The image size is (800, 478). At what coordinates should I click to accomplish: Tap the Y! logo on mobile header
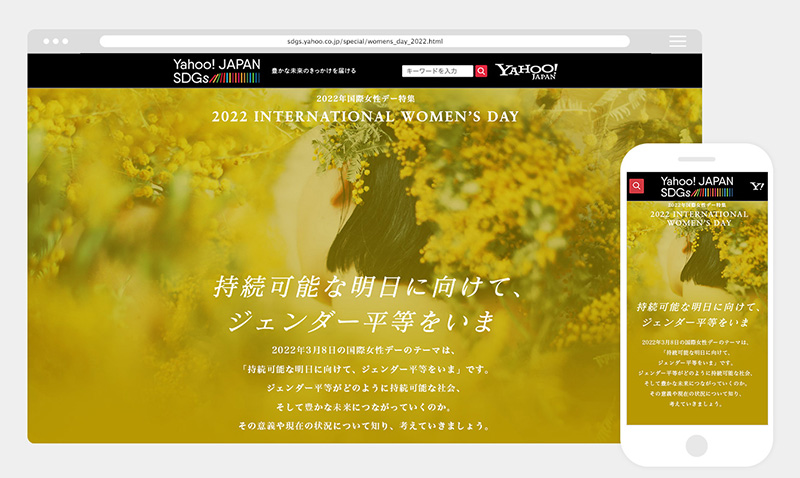pos(757,186)
